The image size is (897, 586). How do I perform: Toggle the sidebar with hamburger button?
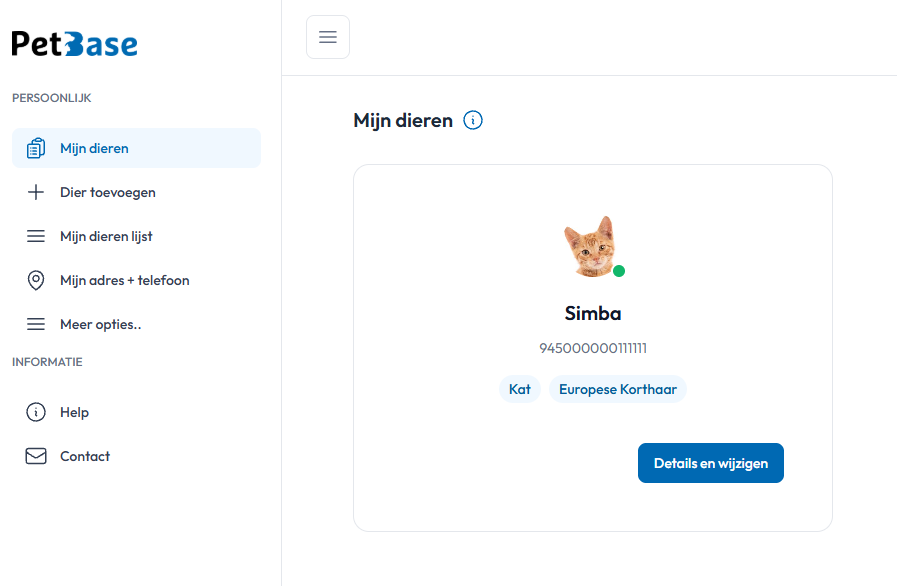click(x=328, y=37)
